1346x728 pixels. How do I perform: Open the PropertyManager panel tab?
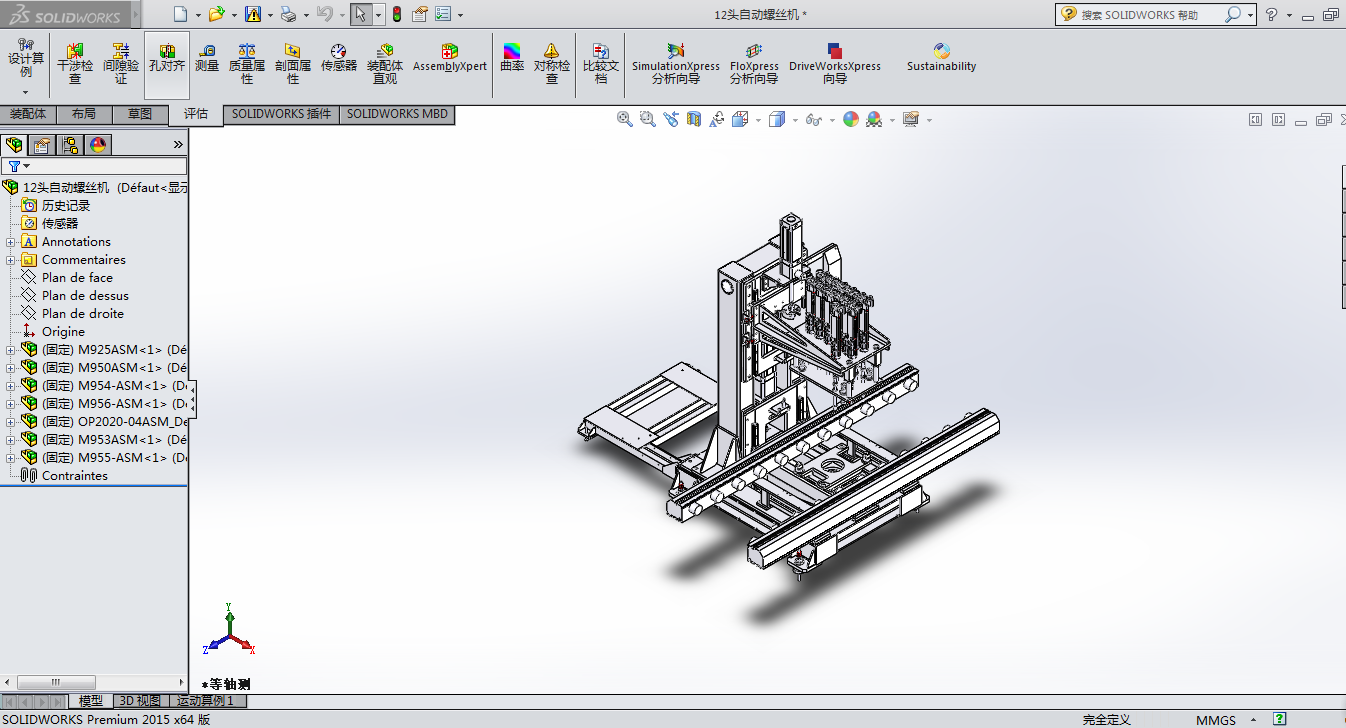pos(42,145)
